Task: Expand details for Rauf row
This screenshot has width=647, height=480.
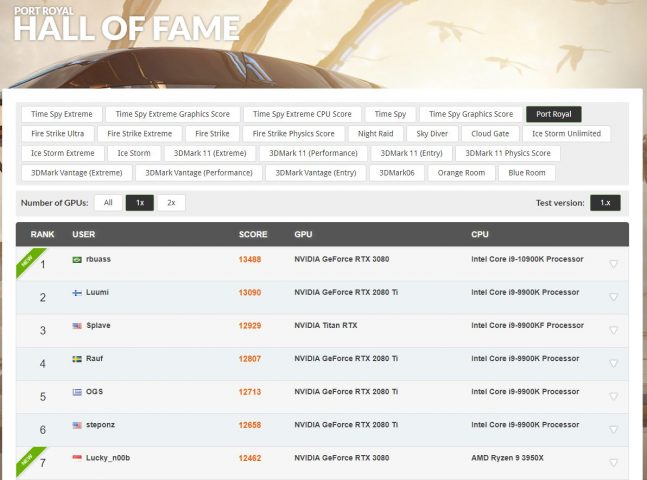Action: 613,363
